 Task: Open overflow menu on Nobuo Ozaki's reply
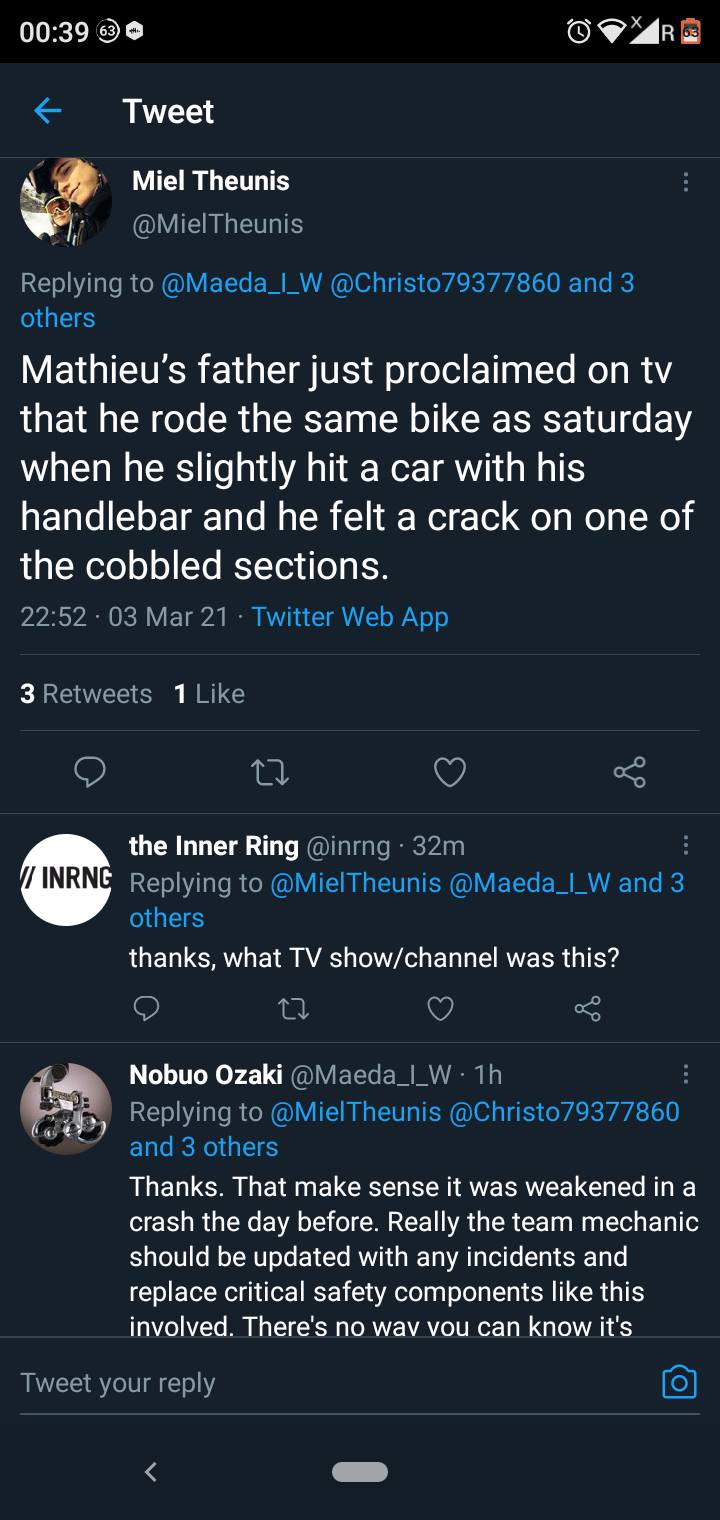click(x=685, y=1075)
